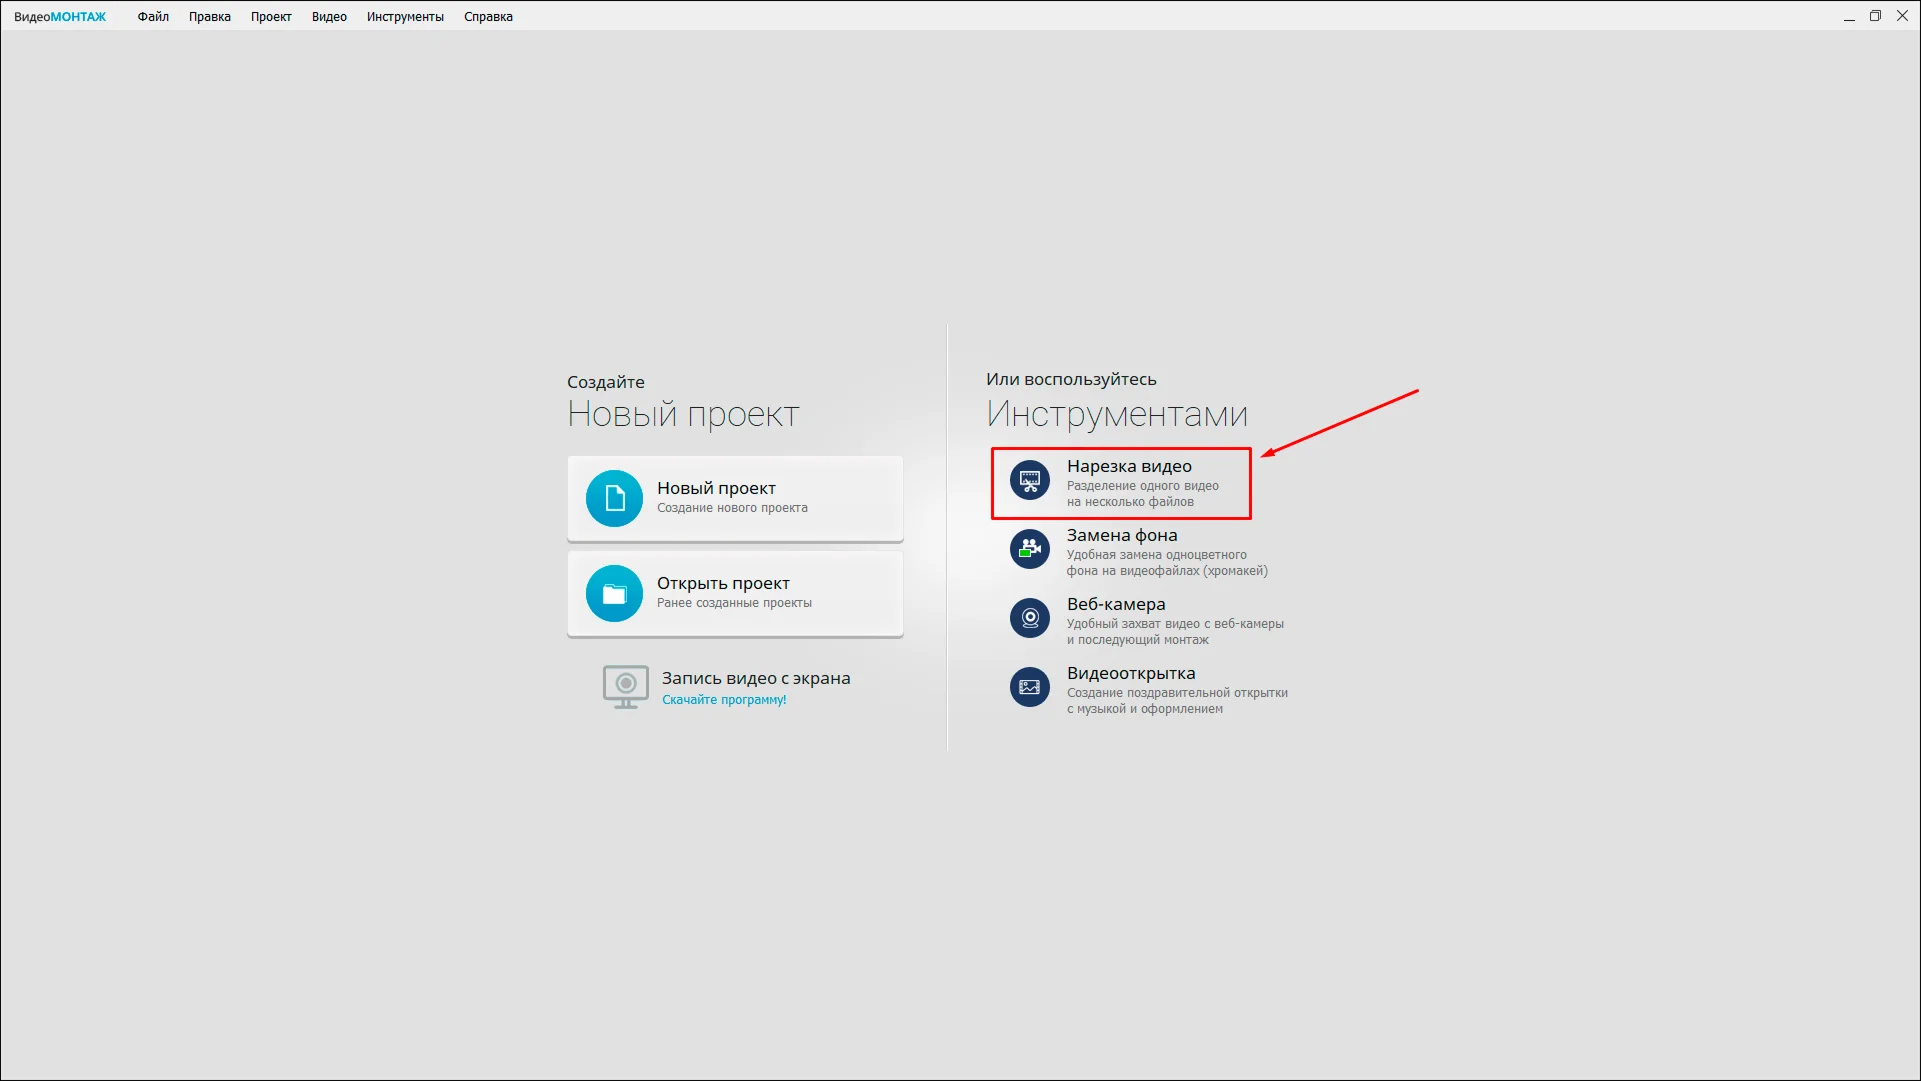1921x1081 pixels.
Task: Select the Замена фона tool title
Action: click(1122, 535)
